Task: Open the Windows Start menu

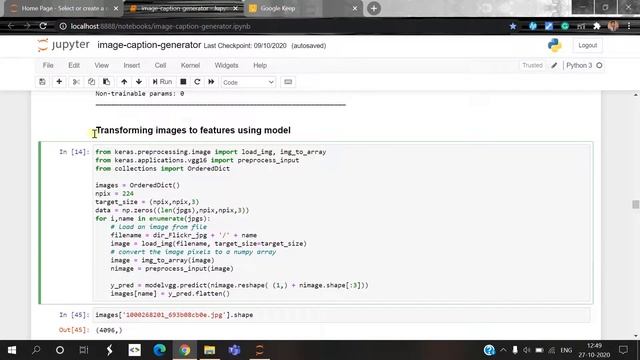Action: 12,350
